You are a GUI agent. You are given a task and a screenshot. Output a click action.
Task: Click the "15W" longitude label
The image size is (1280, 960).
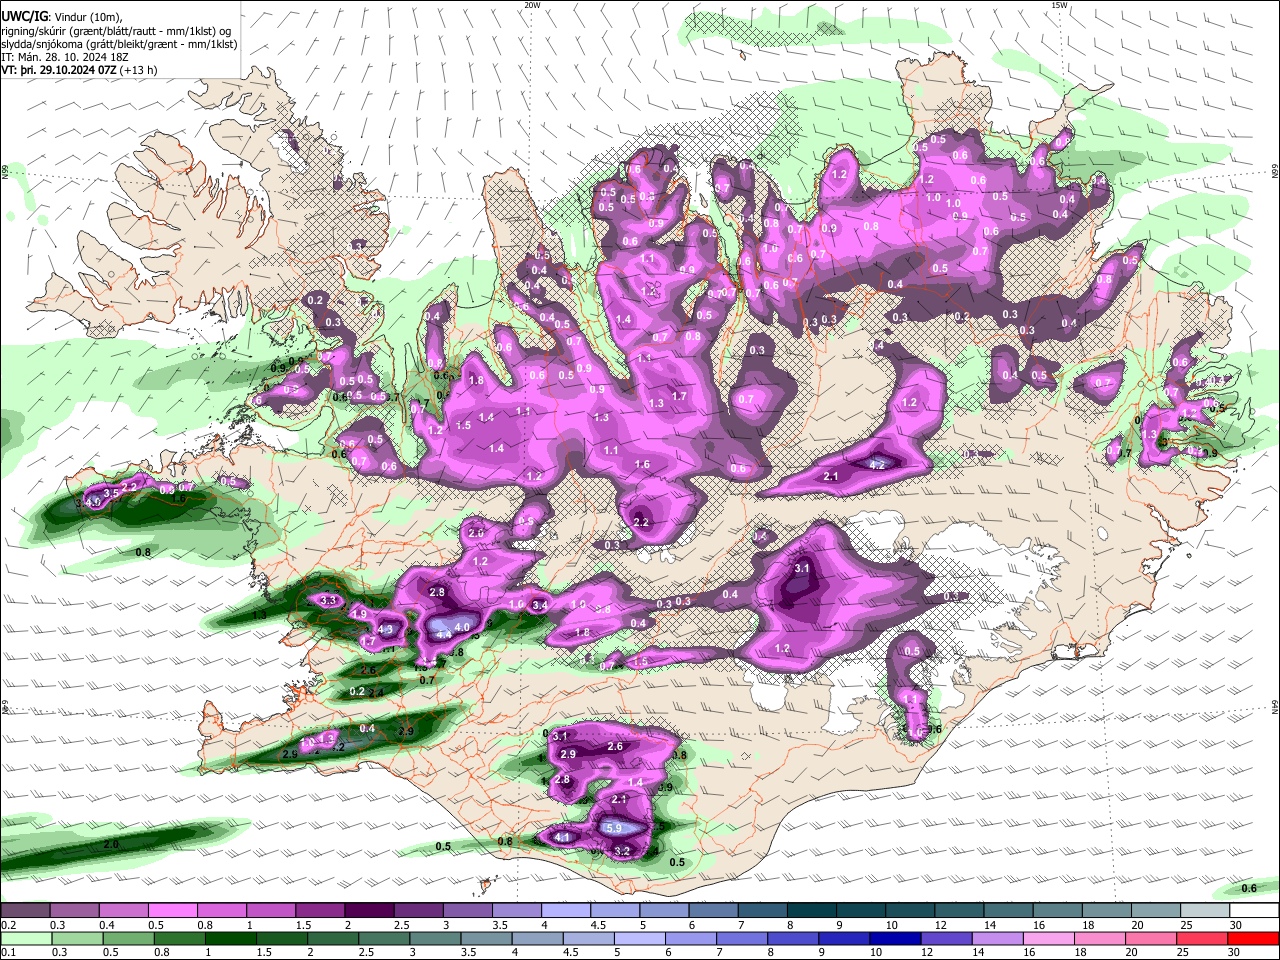(x=1059, y=5)
